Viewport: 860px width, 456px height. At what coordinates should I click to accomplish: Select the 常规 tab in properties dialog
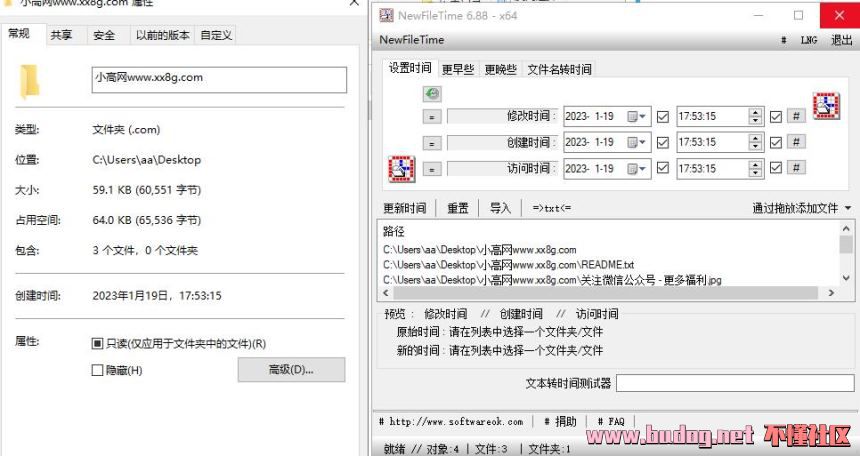[19, 33]
